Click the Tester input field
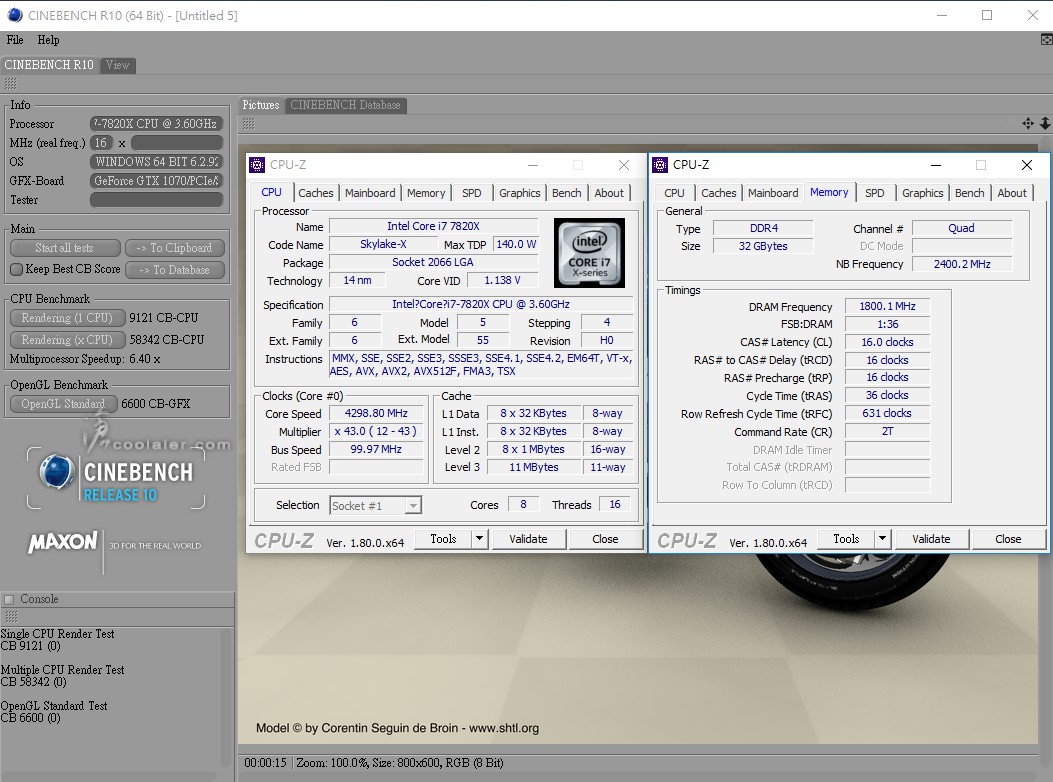This screenshot has height=782, width=1053. click(156, 200)
